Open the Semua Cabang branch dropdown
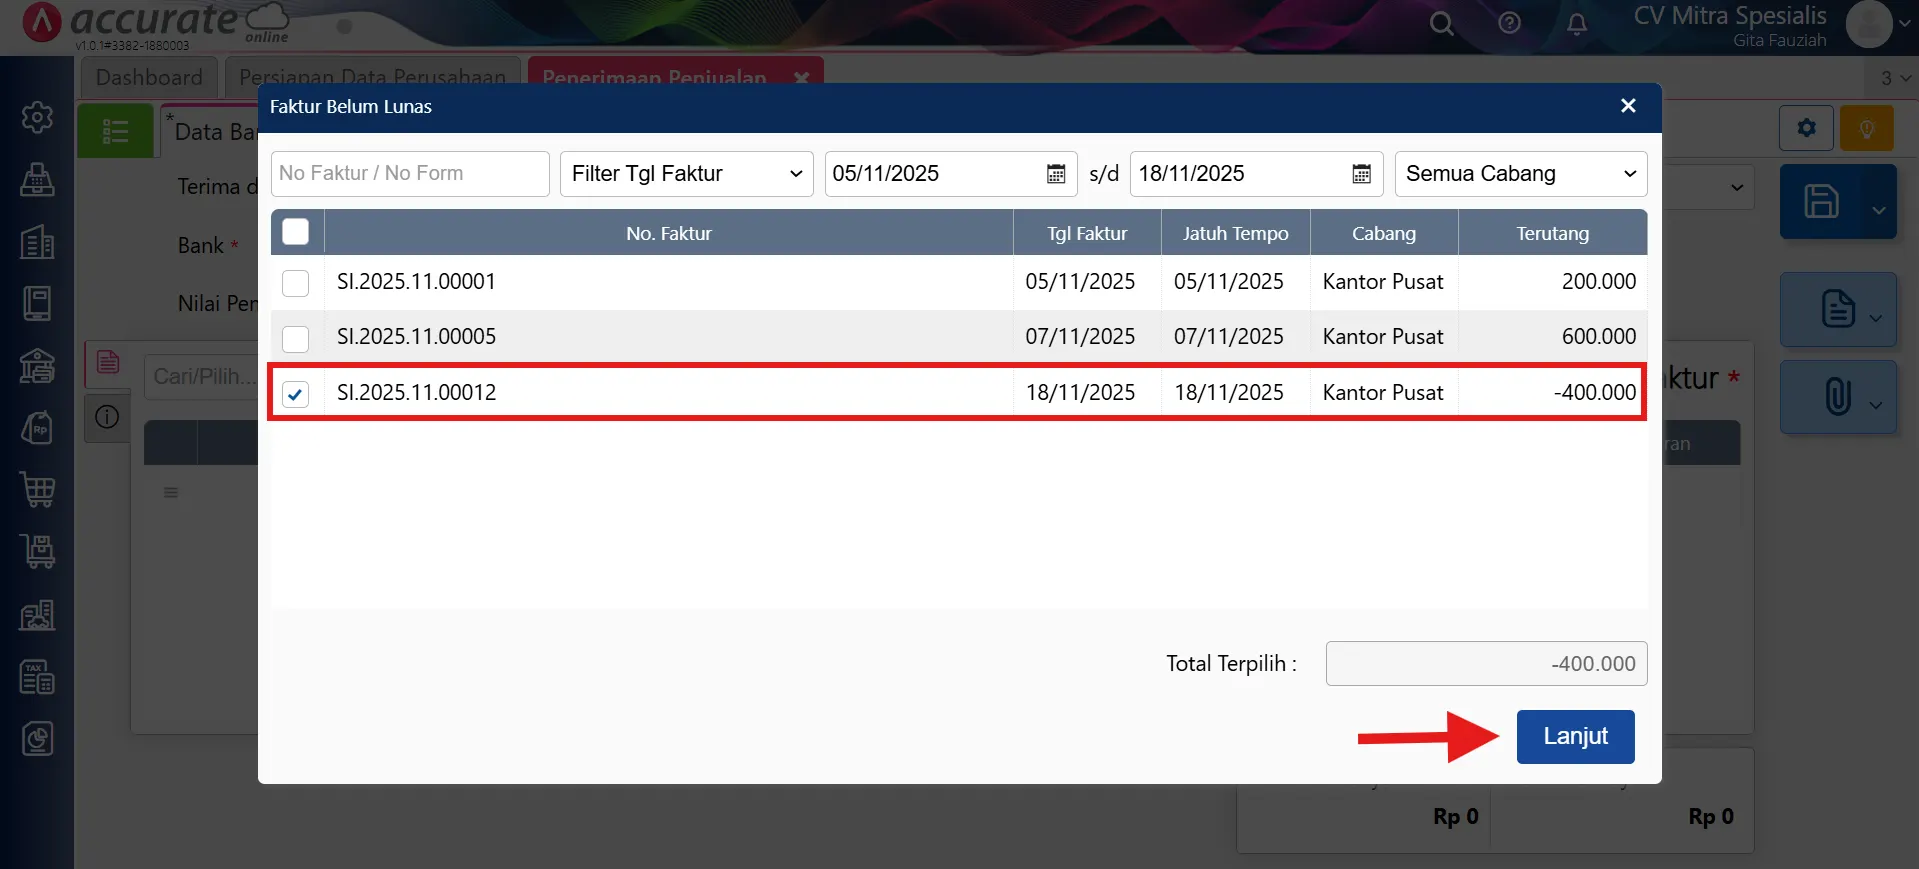Screen dimensions: 1919x869 point(1520,174)
